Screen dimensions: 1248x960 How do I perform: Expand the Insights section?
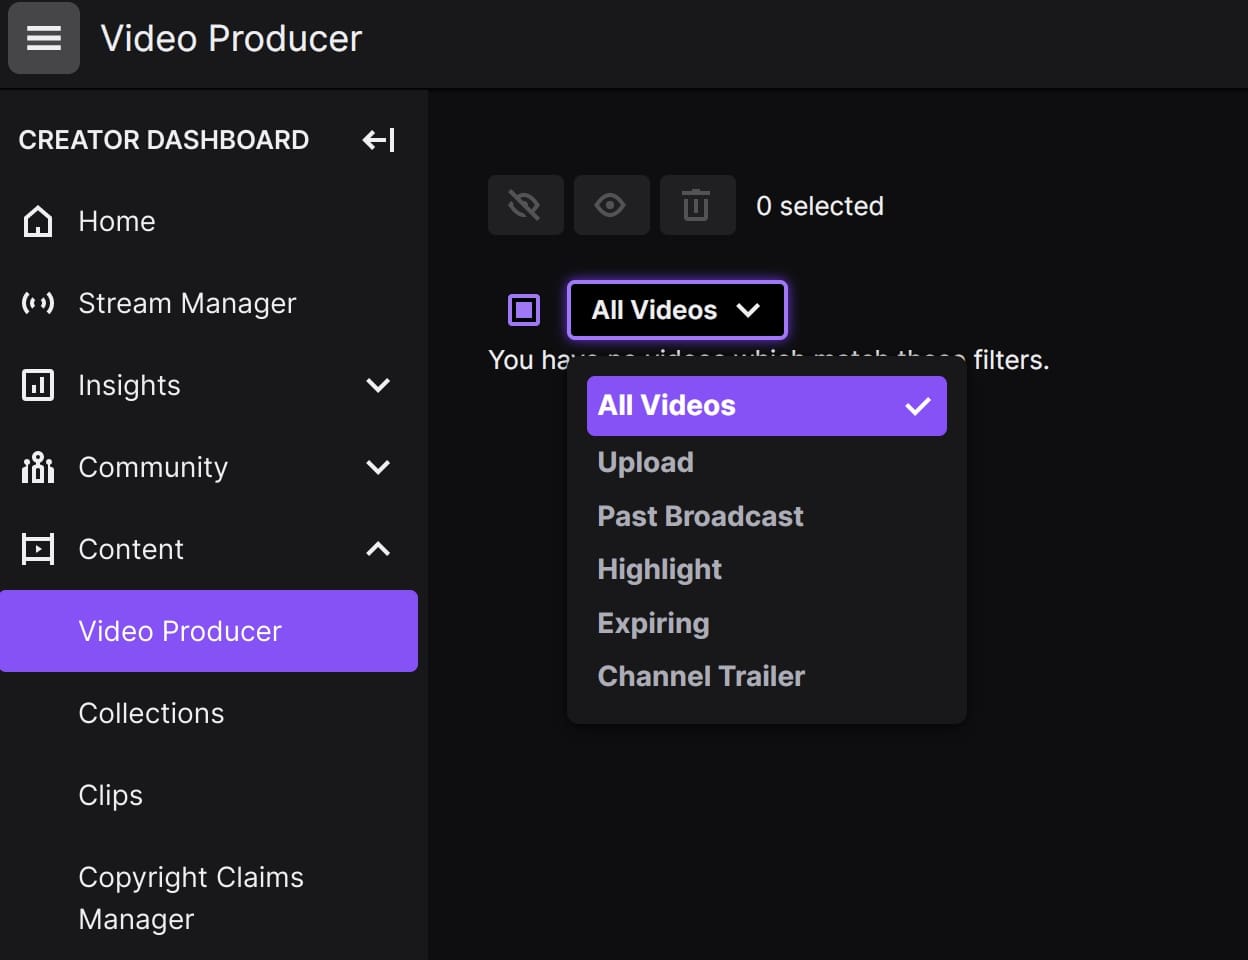377,385
